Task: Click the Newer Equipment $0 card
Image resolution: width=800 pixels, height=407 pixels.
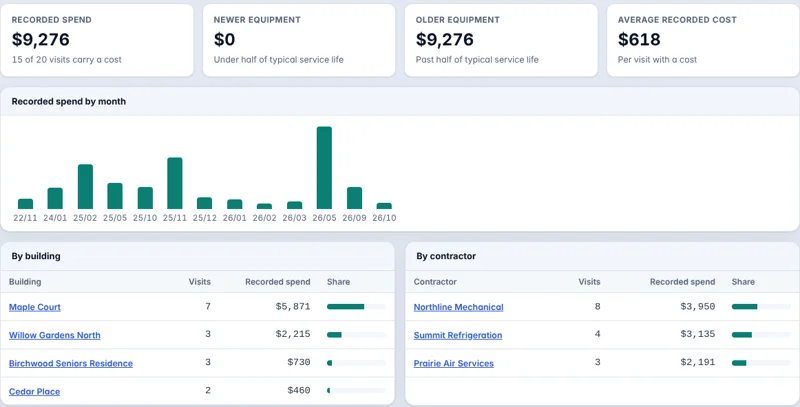Action: (299, 40)
